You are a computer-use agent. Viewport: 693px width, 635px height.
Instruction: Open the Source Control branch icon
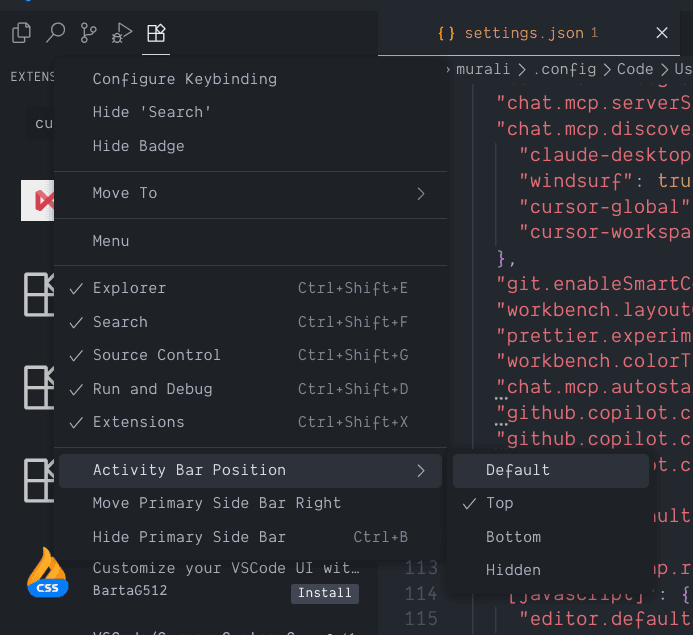coord(89,33)
